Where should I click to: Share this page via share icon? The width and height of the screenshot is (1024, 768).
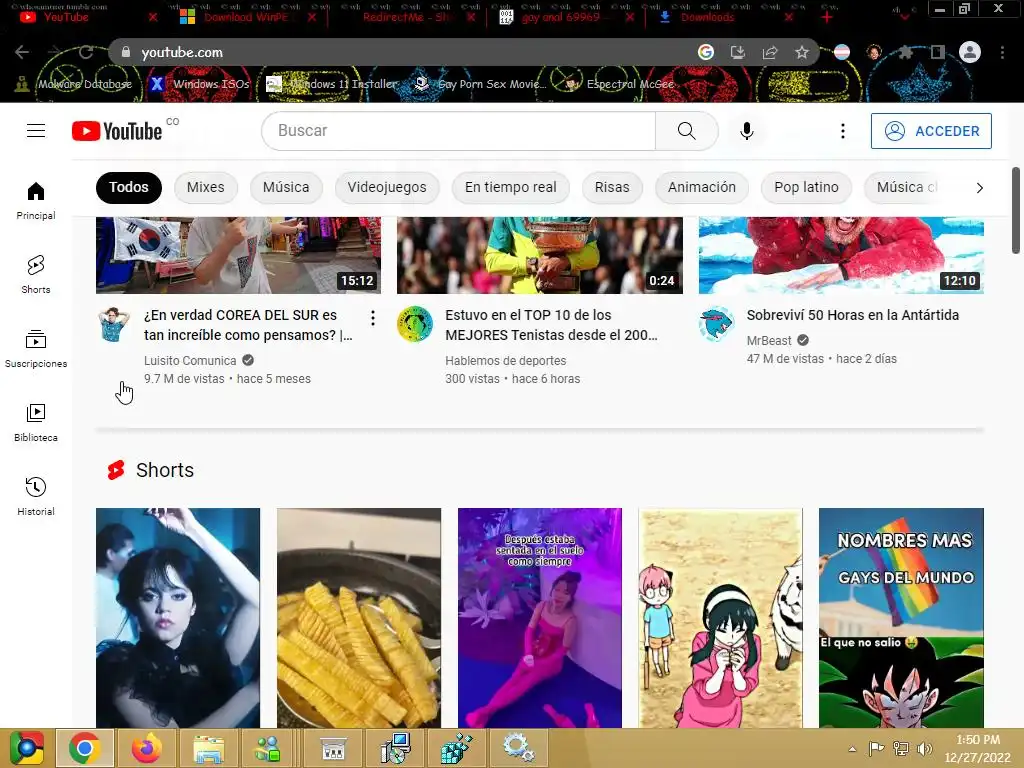tap(770, 52)
